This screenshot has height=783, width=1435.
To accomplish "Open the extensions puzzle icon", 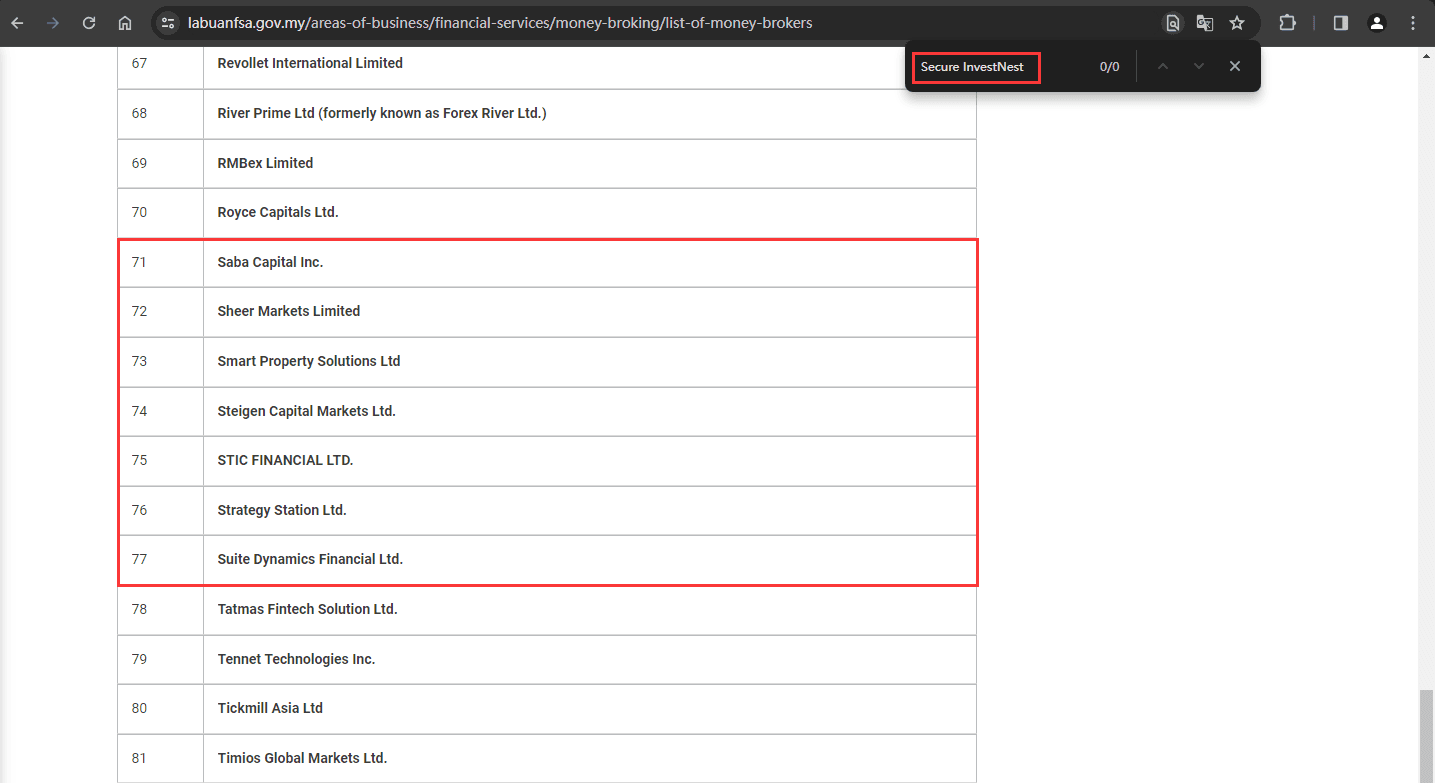I will pyautogui.click(x=1288, y=22).
